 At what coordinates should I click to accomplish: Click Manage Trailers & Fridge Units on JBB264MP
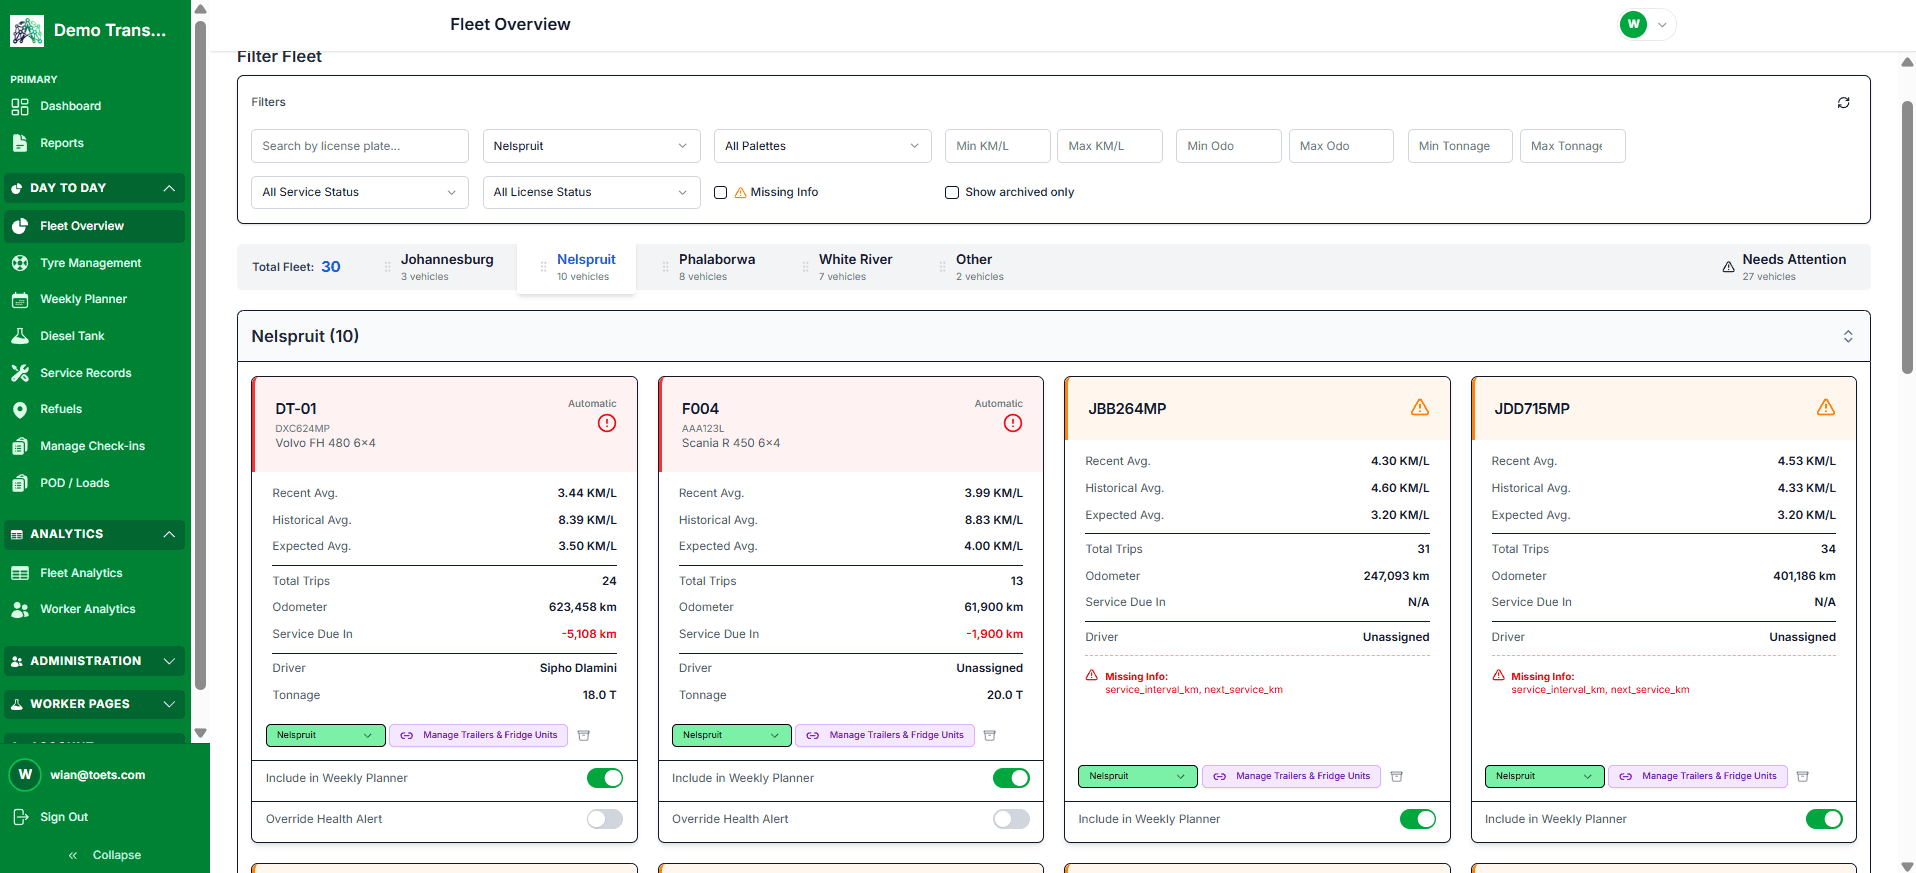point(1292,776)
